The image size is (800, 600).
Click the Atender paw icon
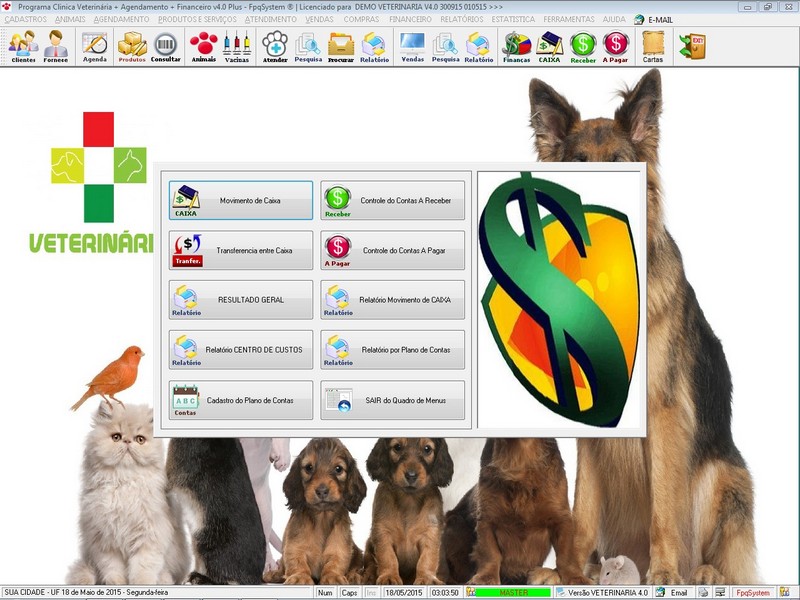point(275,46)
